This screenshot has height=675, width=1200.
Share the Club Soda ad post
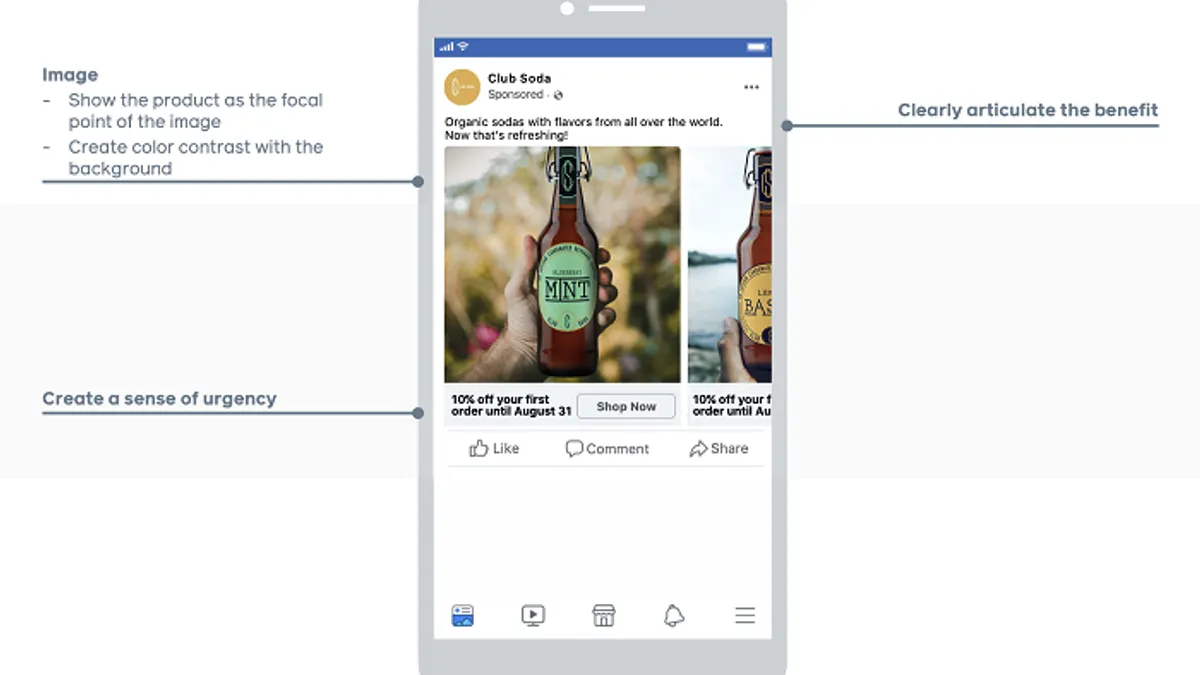coord(719,448)
